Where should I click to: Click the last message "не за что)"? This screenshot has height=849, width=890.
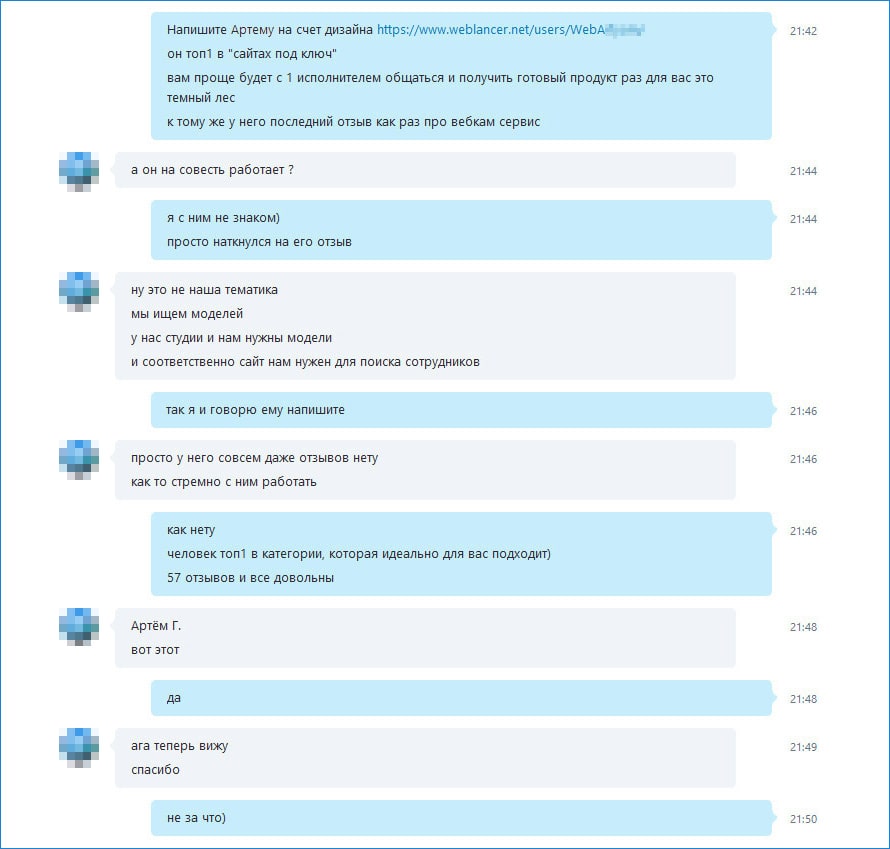pyautogui.click(x=461, y=818)
